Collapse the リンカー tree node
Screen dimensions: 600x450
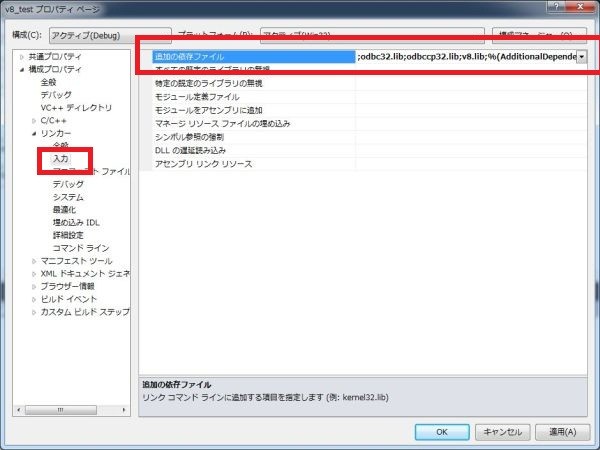click(34, 133)
